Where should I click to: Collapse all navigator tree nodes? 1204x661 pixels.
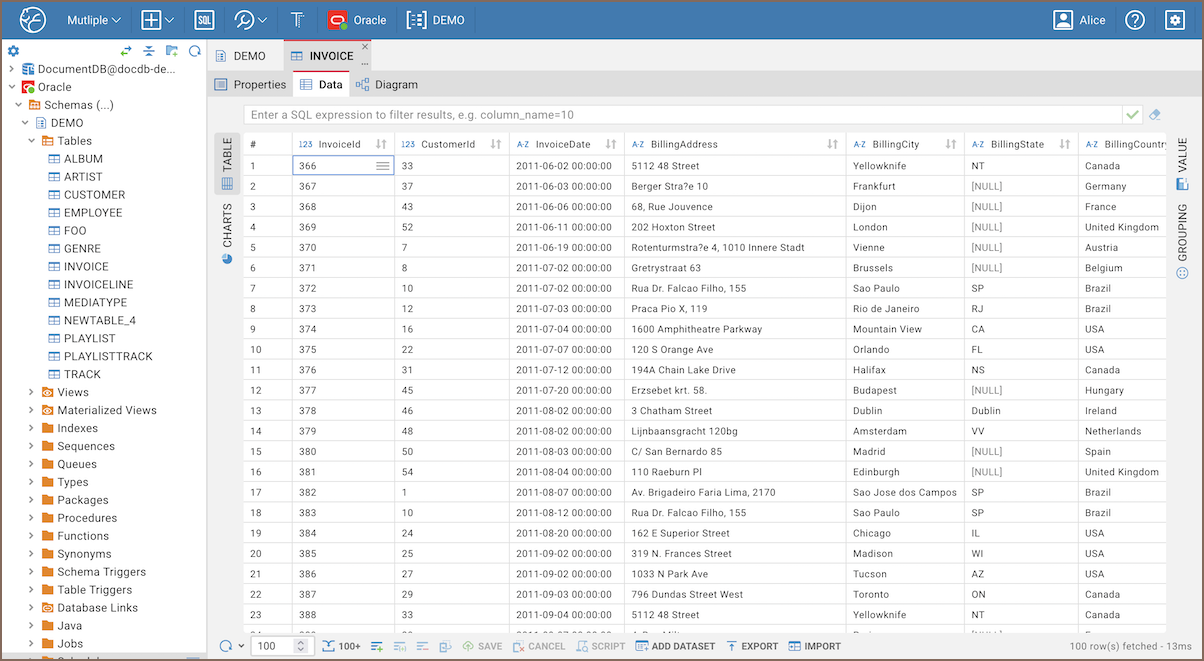coord(149,51)
